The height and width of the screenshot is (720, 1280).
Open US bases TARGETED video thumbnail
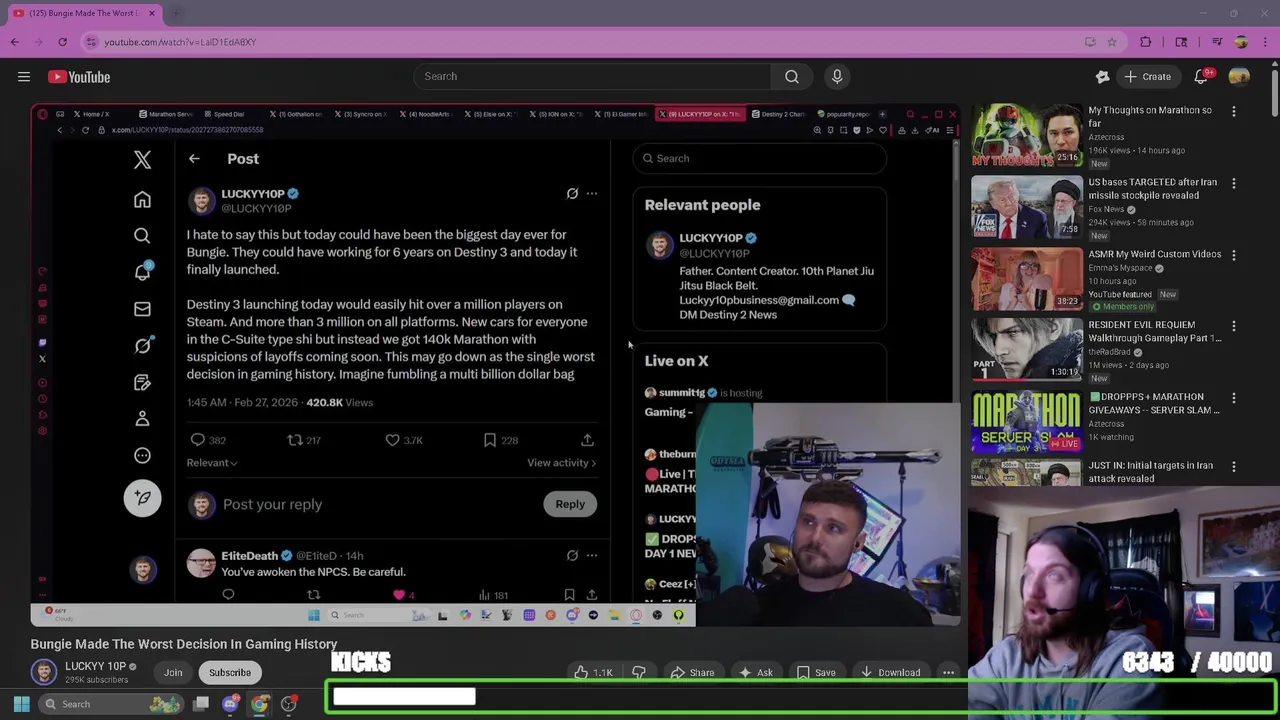[x=1027, y=207]
